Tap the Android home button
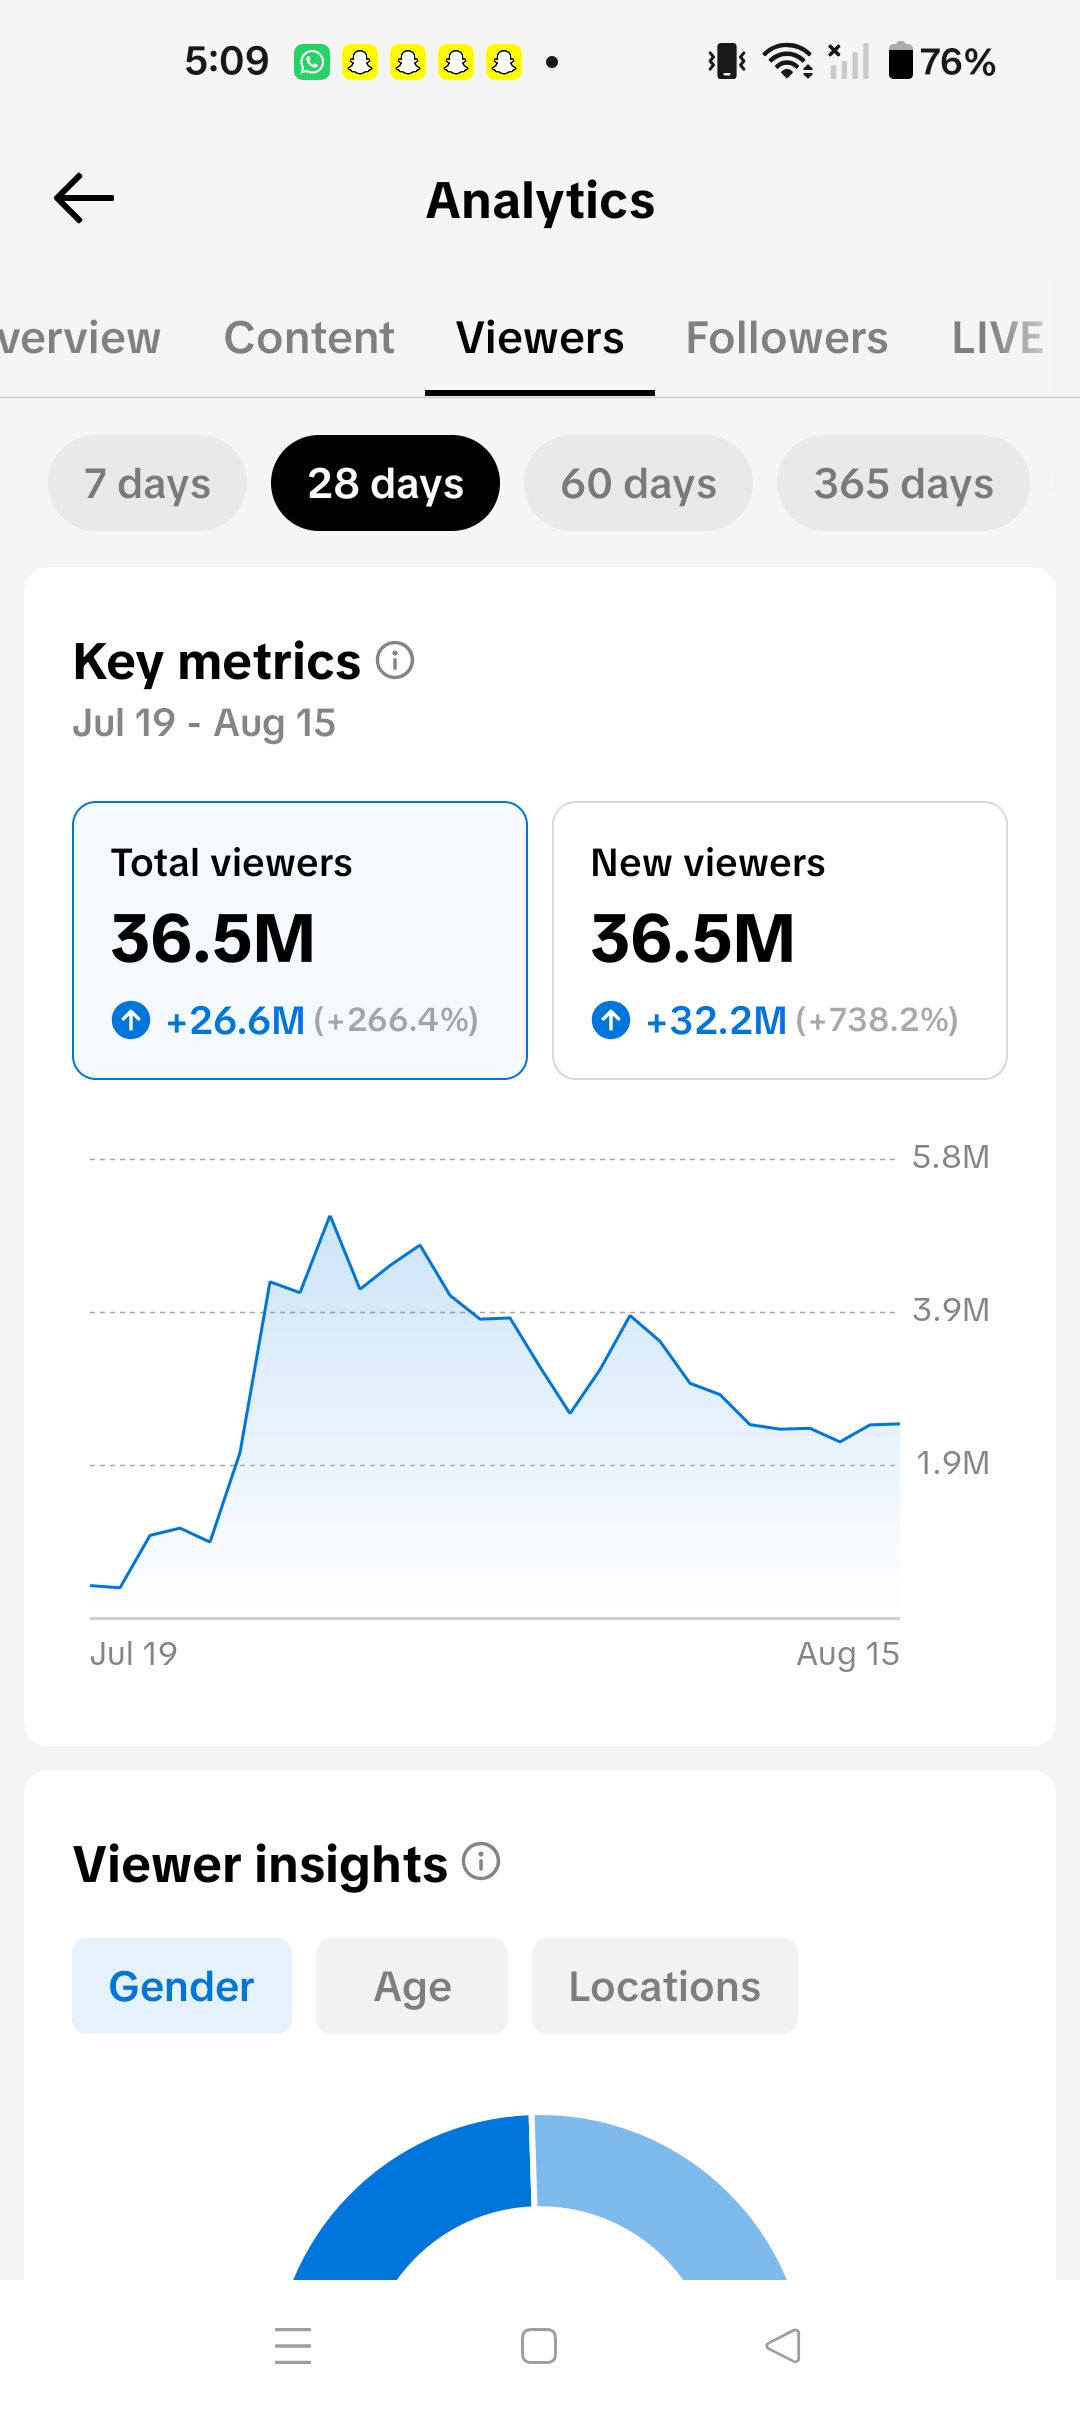Image resolution: width=1080 pixels, height=2412 pixels. pos(539,2345)
